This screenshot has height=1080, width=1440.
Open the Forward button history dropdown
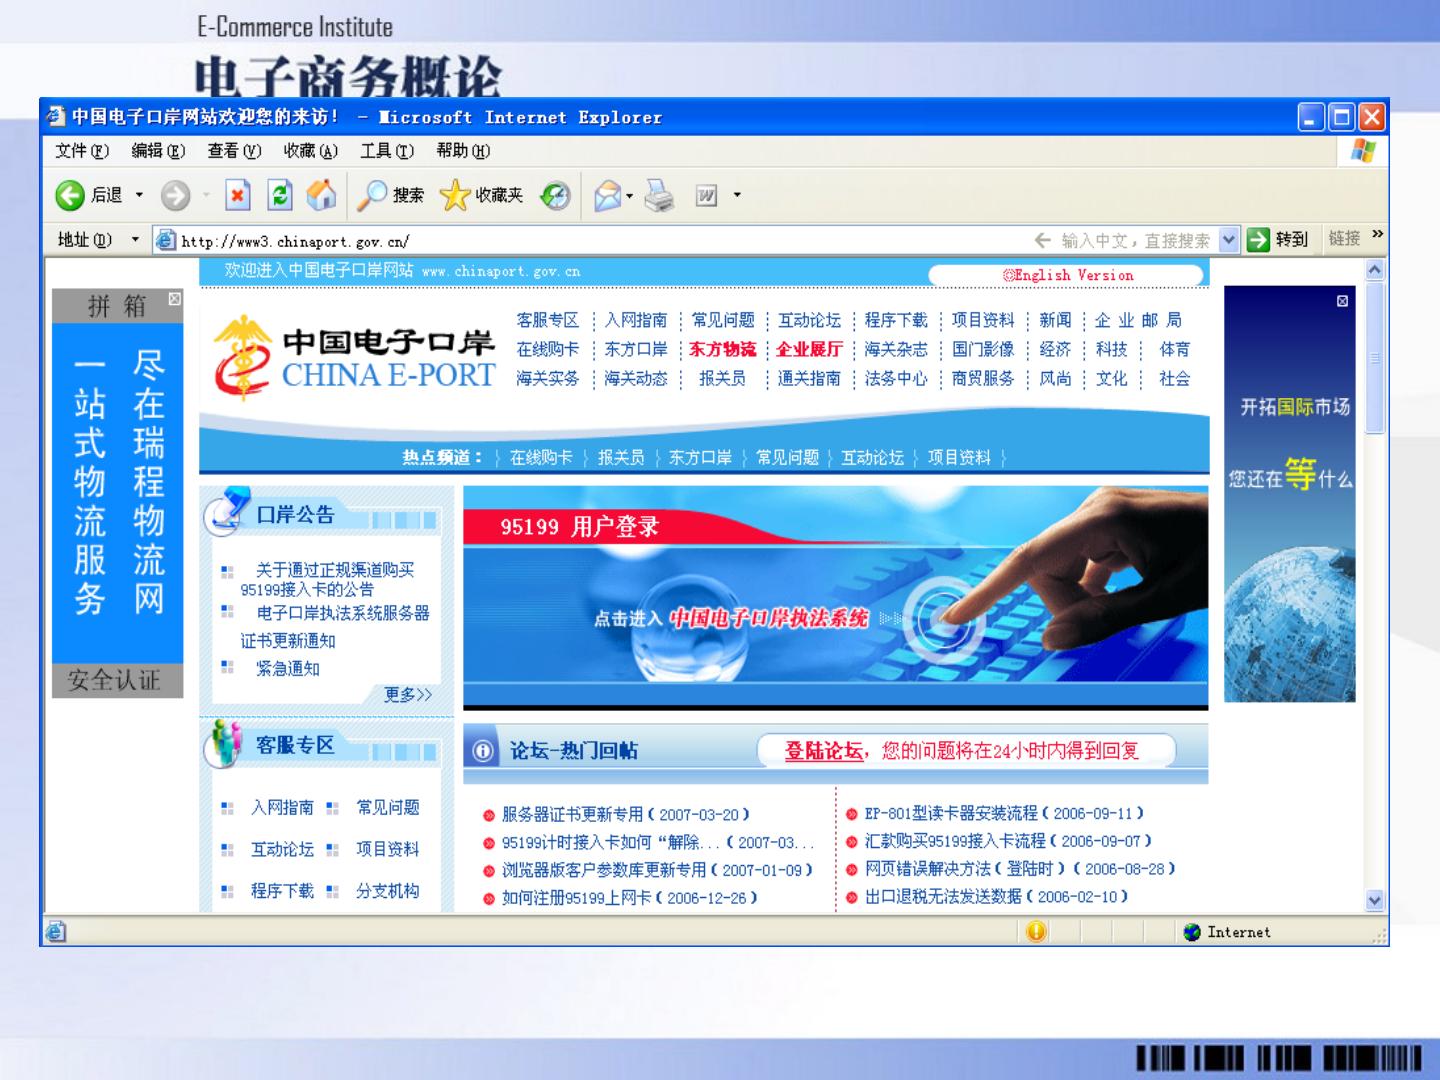tap(207, 196)
